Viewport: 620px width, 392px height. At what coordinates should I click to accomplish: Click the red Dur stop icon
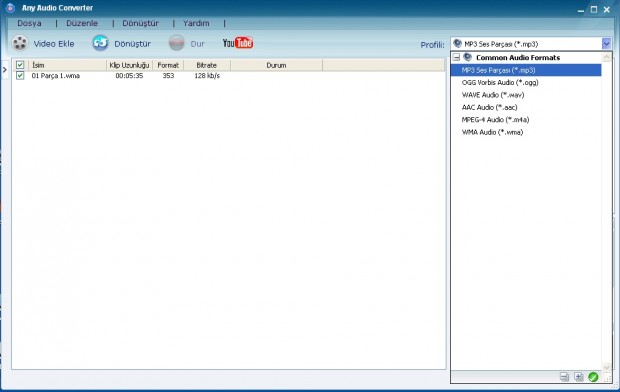[x=176, y=43]
